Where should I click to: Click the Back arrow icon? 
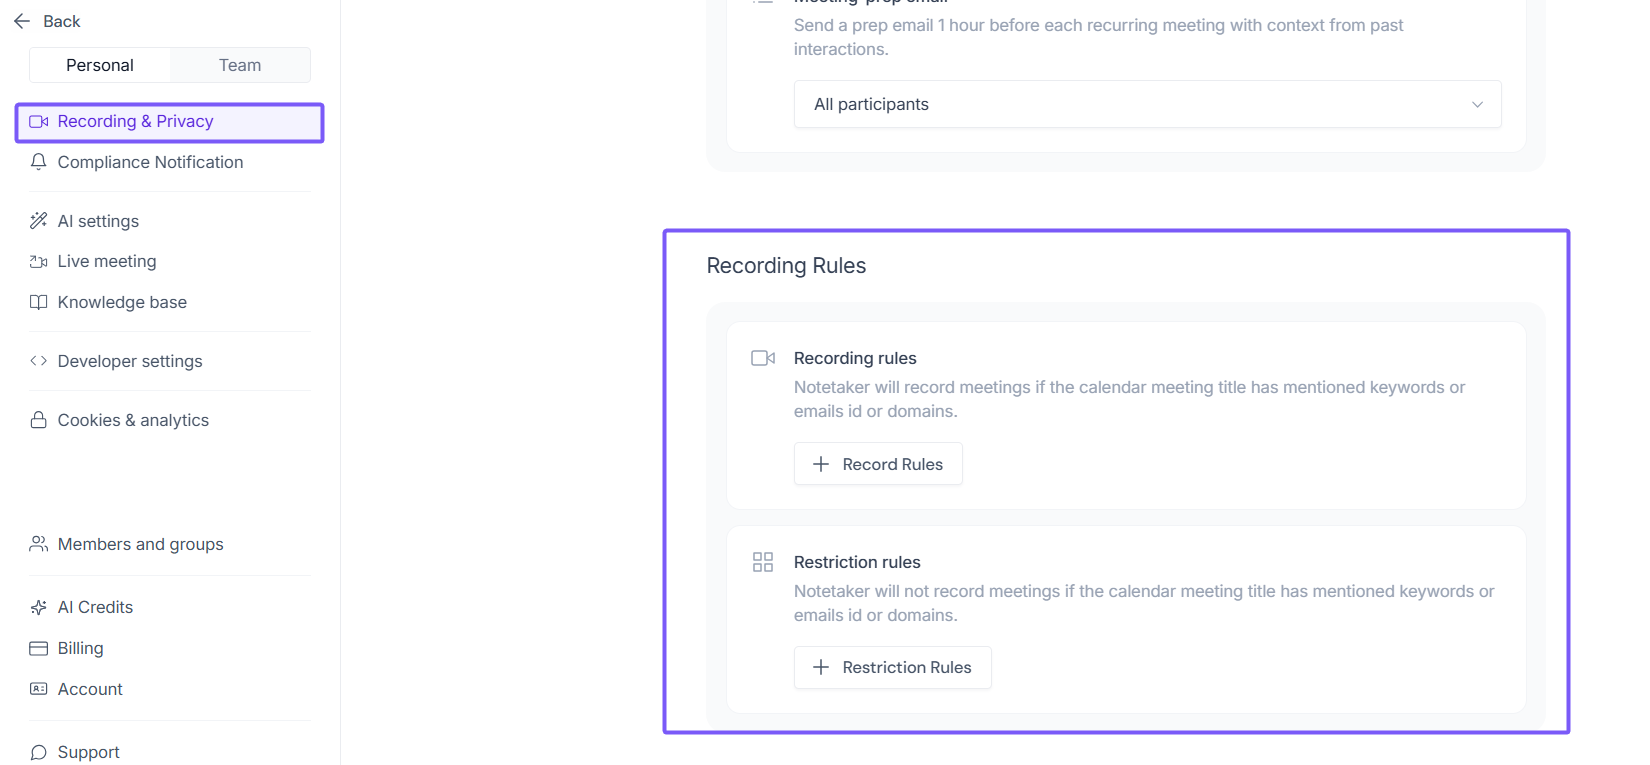pos(22,21)
